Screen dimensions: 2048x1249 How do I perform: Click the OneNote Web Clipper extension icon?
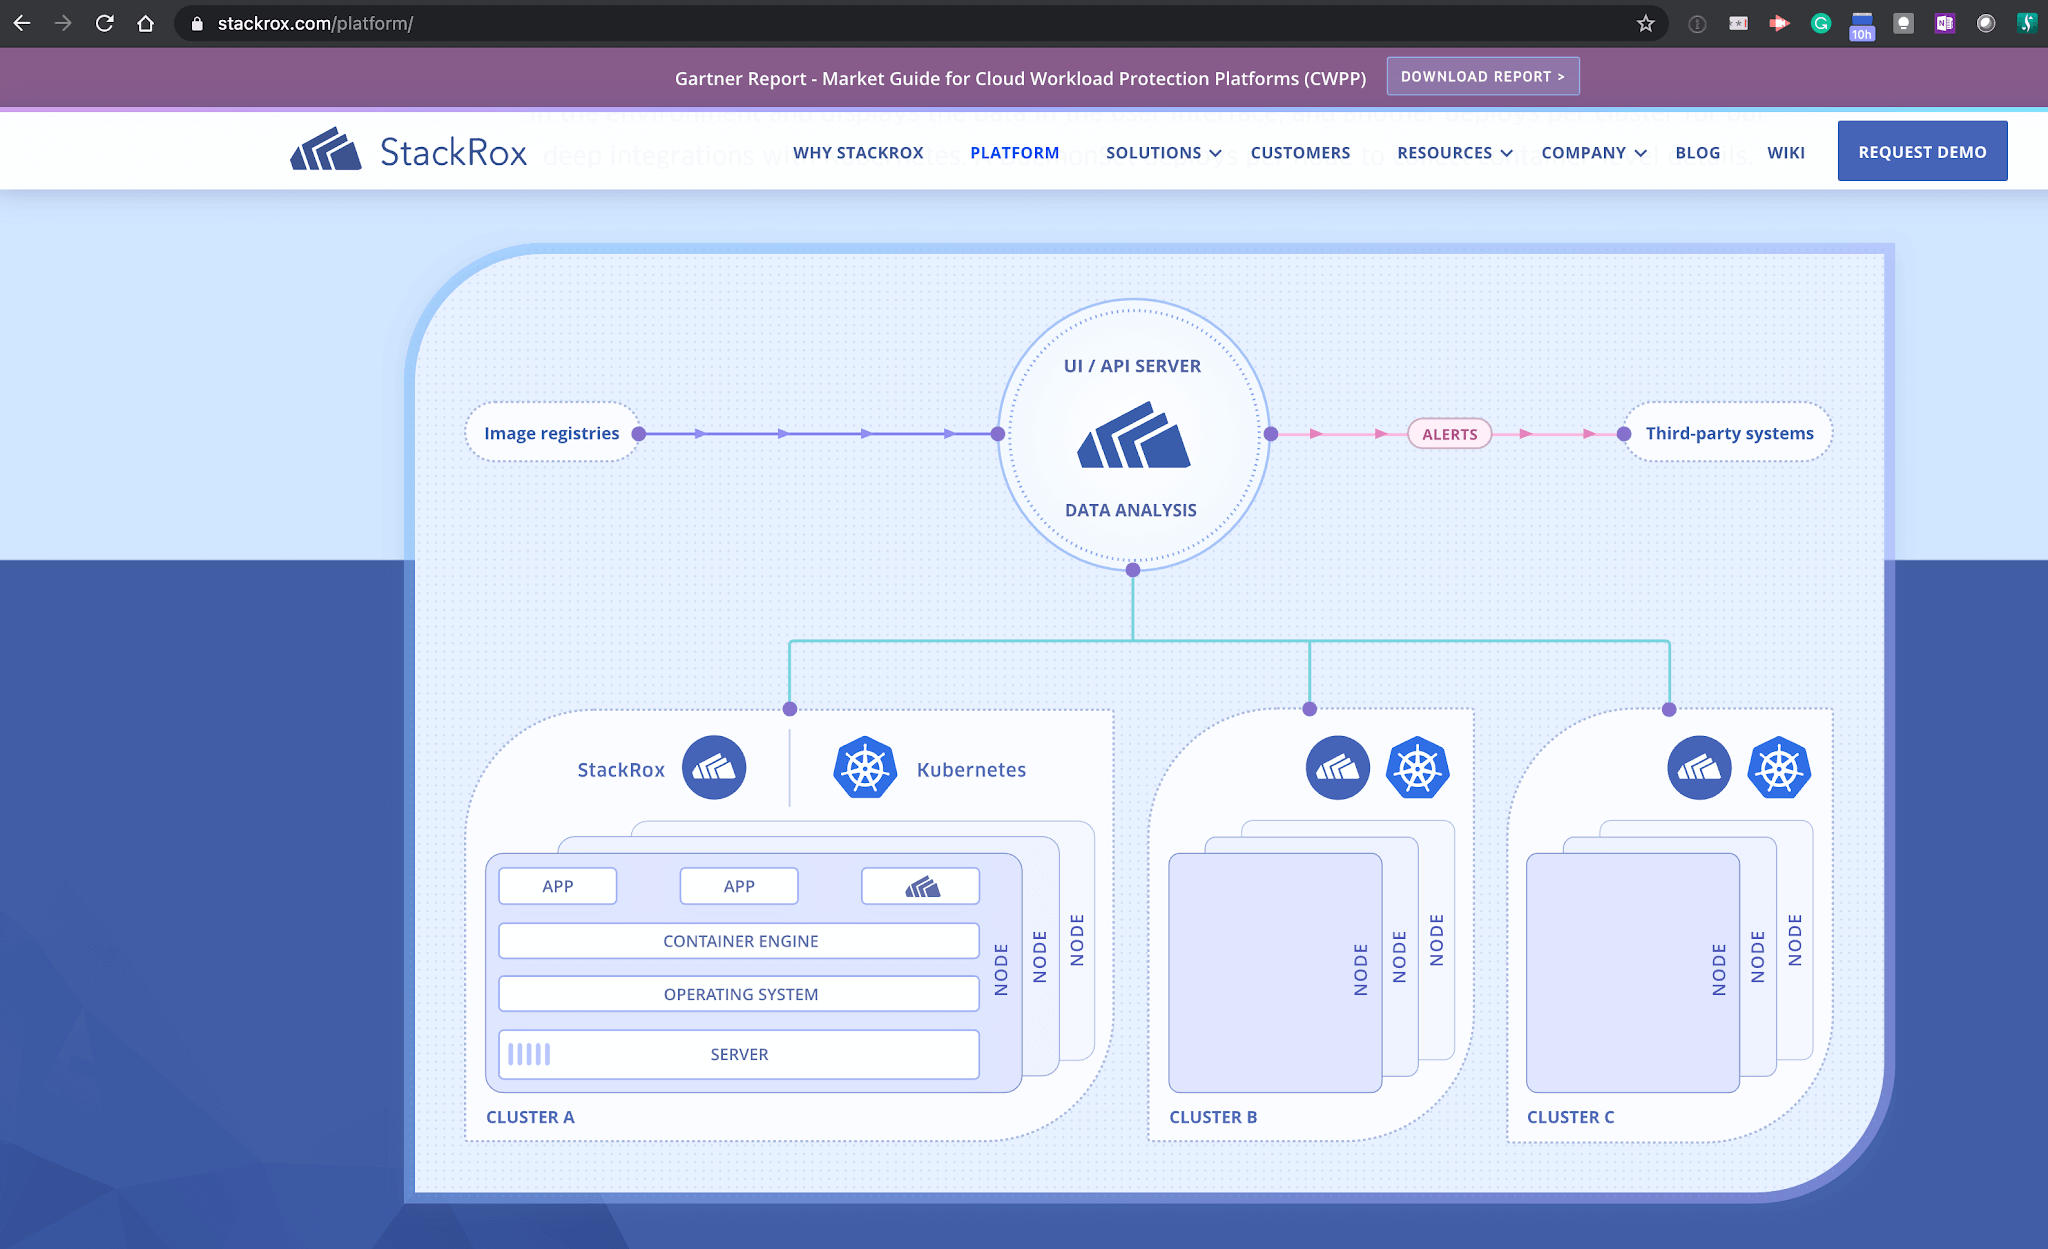[1945, 22]
